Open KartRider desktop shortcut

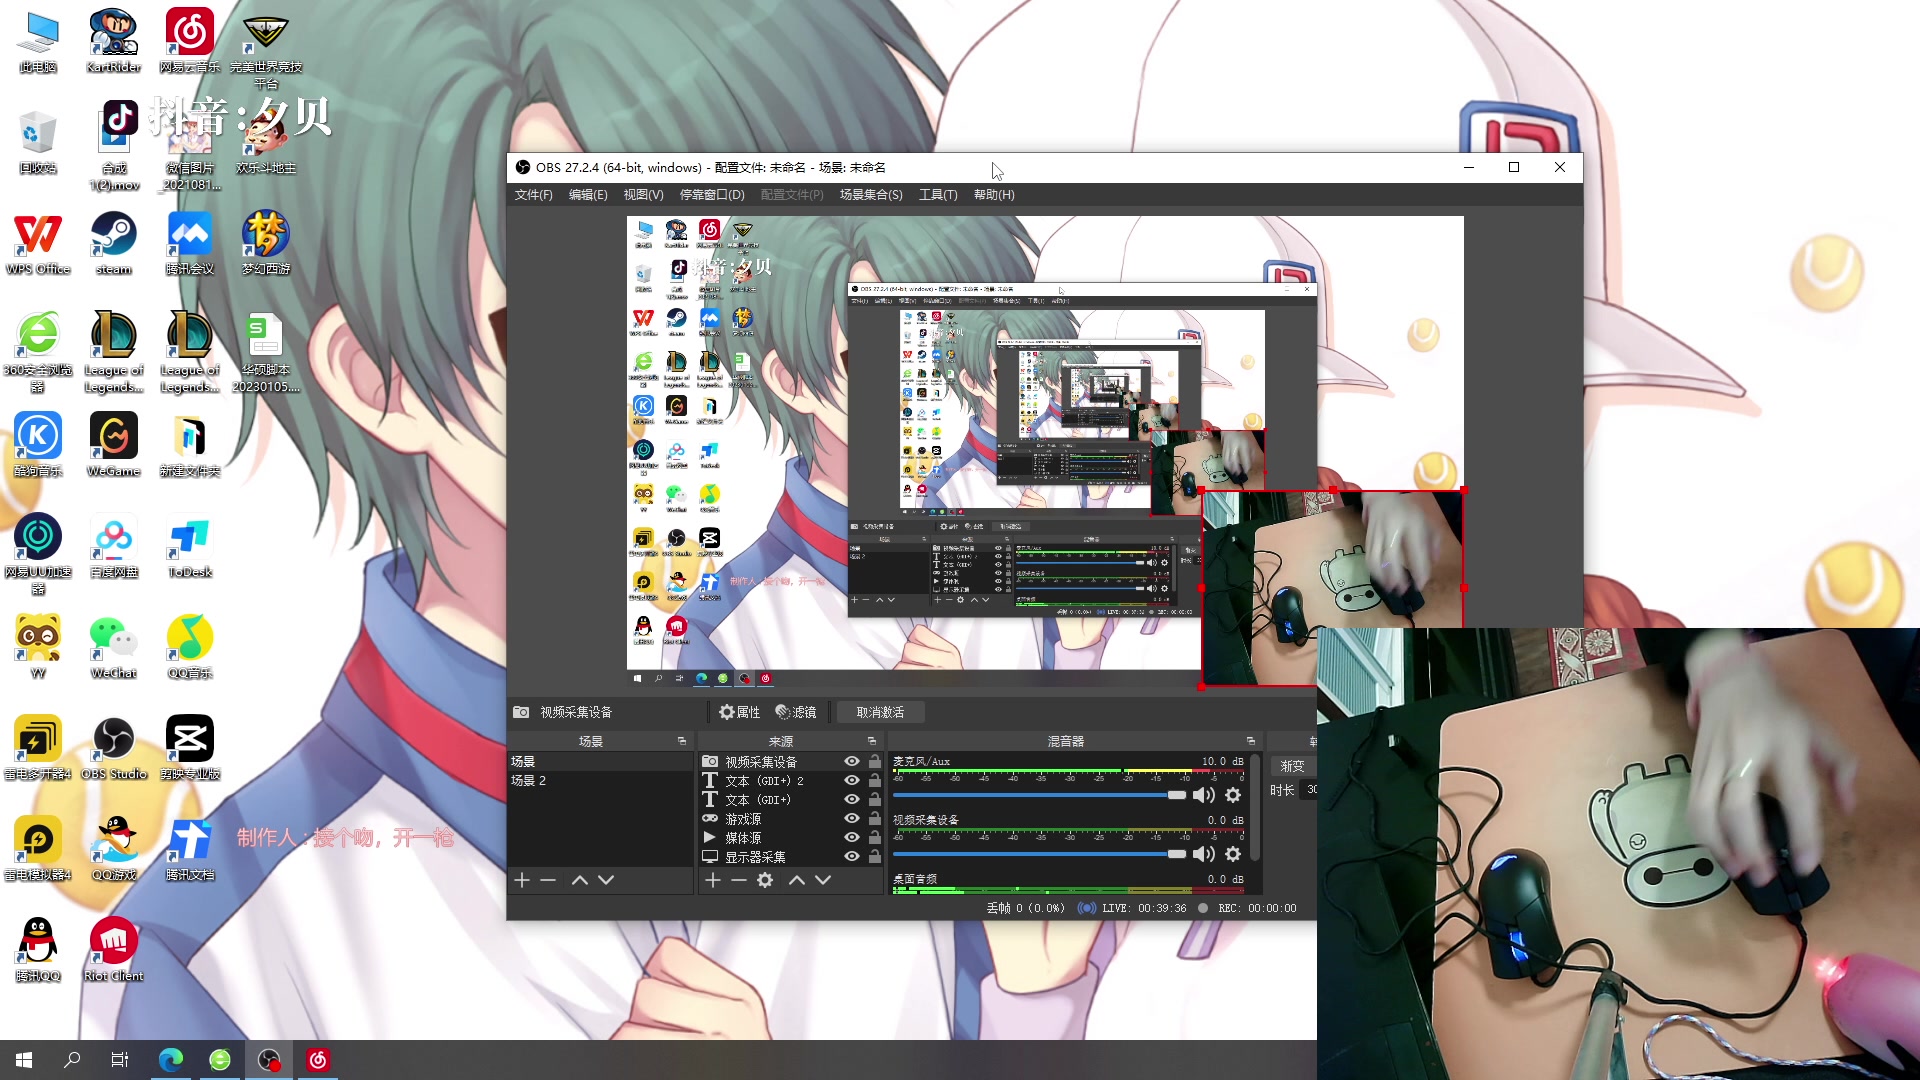point(114,41)
